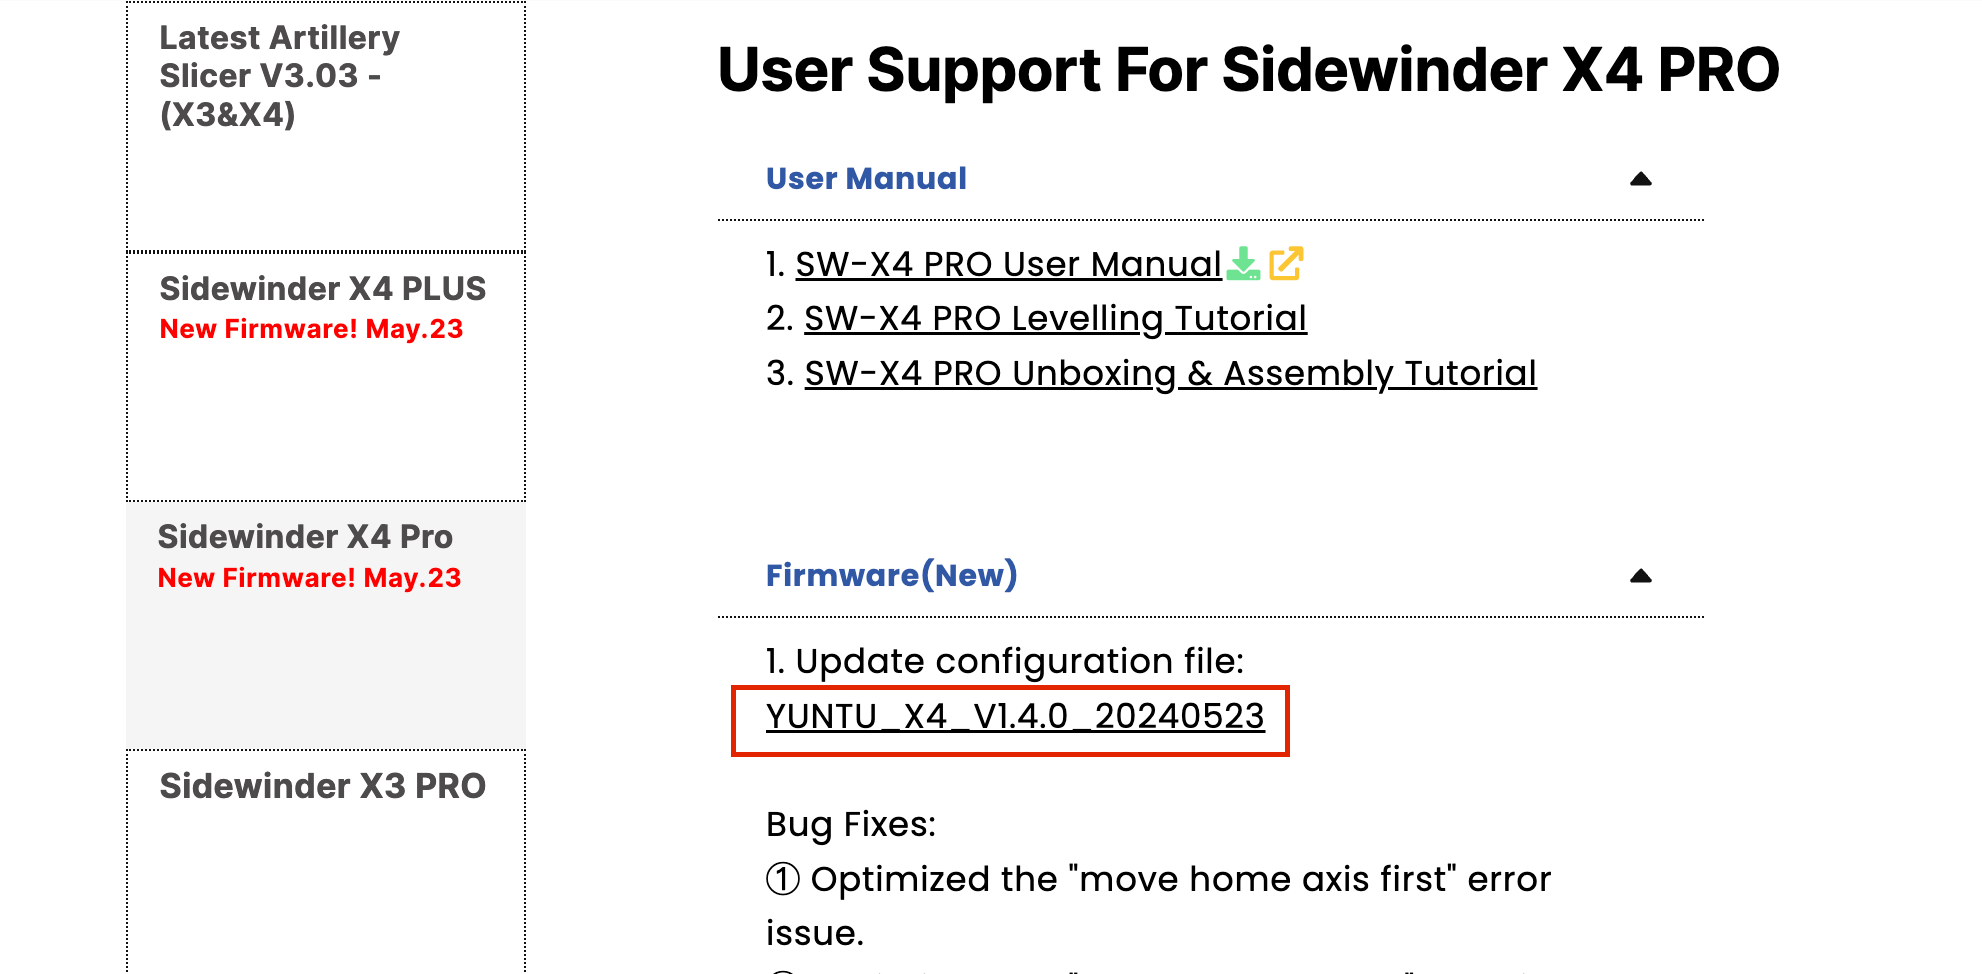Click New Firmware! May.23 under X4 Pro

309,579
